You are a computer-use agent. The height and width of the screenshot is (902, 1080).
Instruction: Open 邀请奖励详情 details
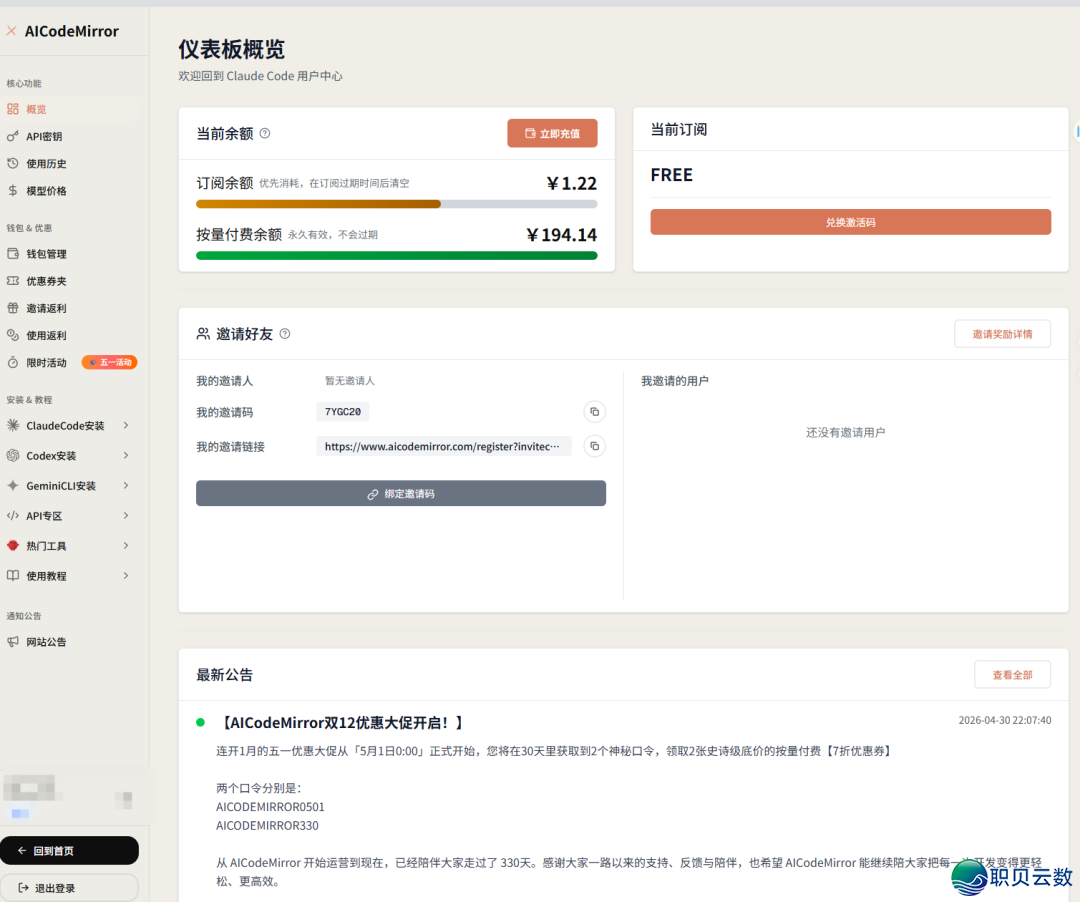pyautogui.click(x=1002, y=334)
